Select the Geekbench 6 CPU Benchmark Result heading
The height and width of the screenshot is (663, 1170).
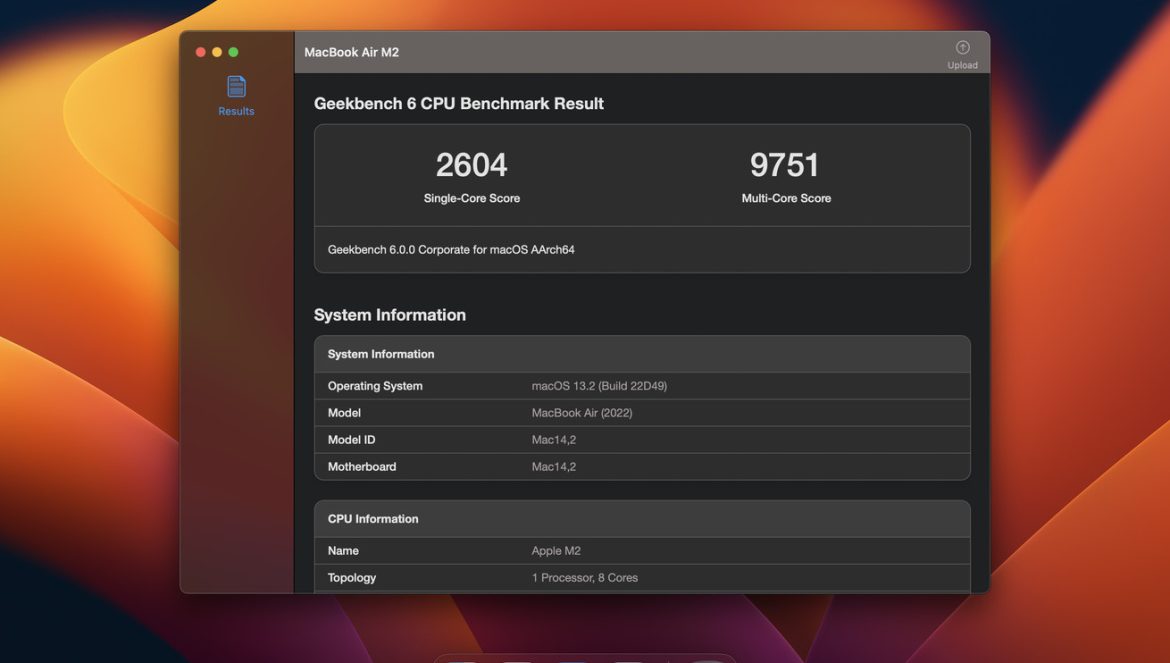pyautogui.click(x=459, y=104)
